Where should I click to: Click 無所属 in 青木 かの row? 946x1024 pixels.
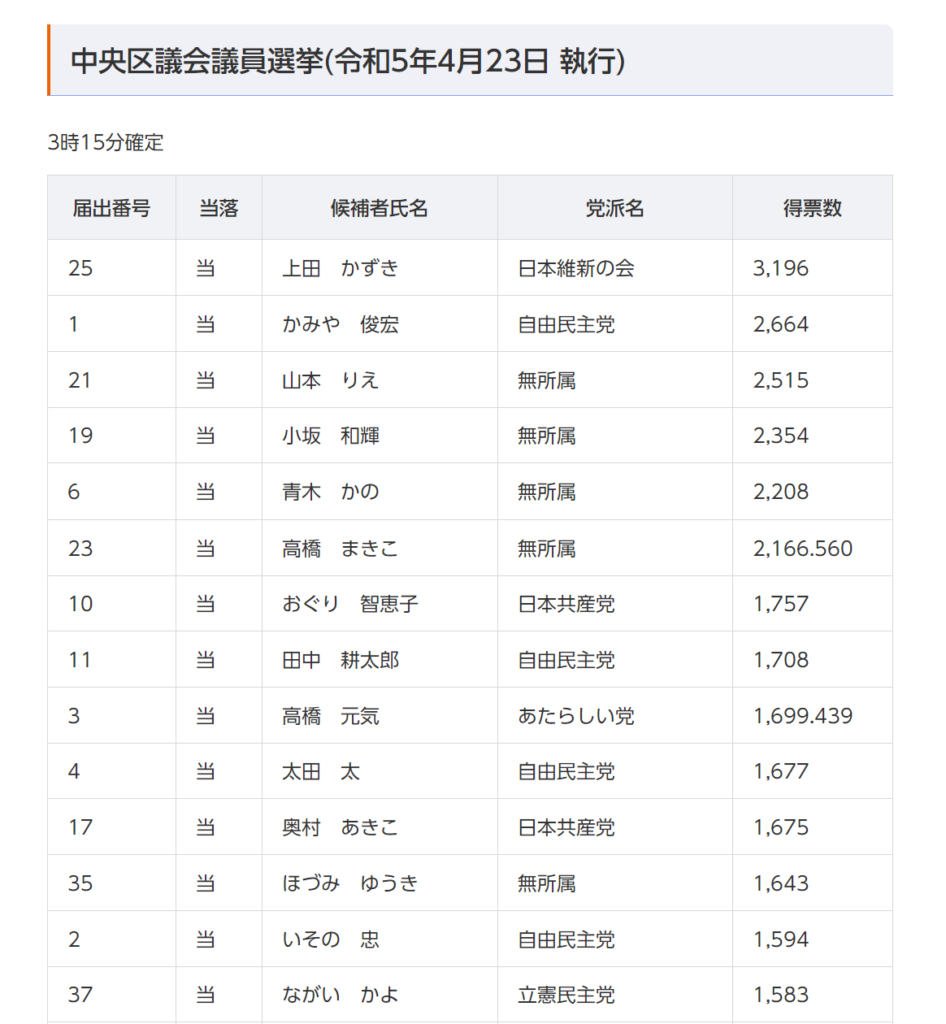click(x=546, y=492)
